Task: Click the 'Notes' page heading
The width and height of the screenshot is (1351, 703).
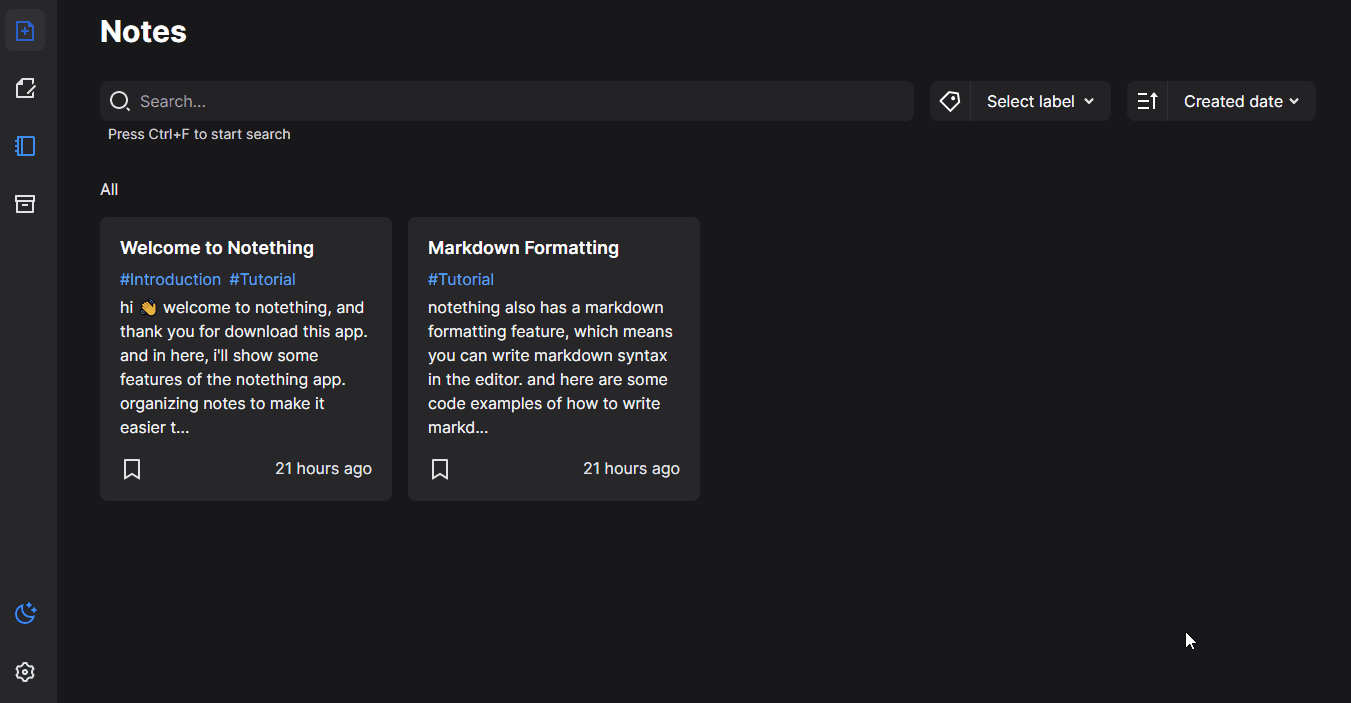Action: 143,31
